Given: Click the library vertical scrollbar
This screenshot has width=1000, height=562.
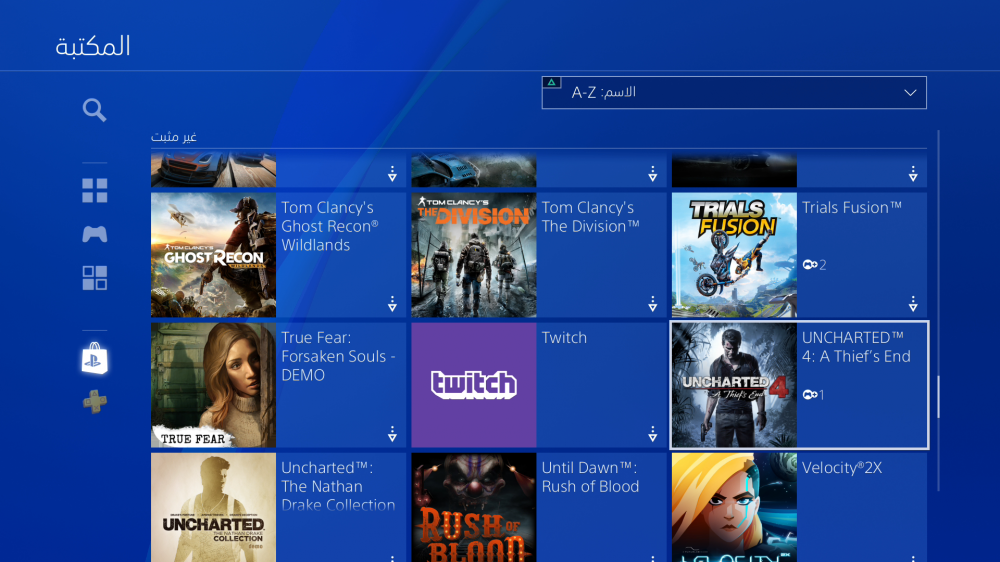Looking at the screenshot, I should (x=938, y=397).
